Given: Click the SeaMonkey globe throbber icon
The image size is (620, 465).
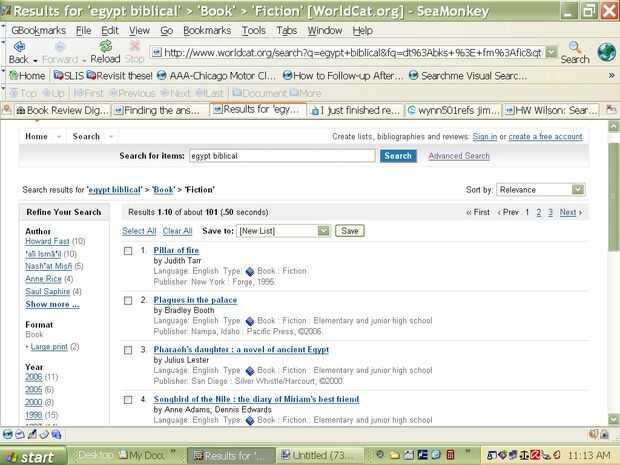Looking at the screenshot, I should (x=606, y=52).
